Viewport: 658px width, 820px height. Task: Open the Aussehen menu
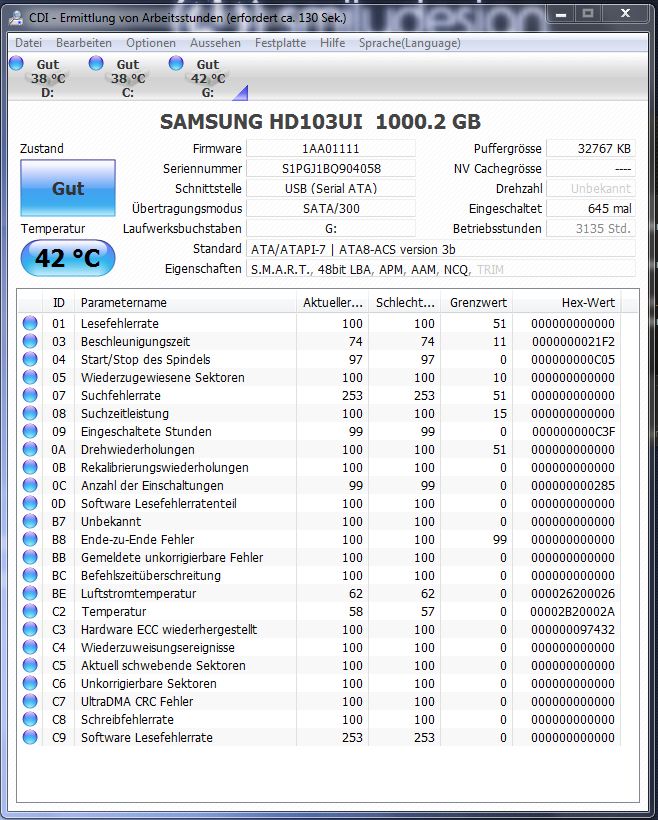pos(215,43)
